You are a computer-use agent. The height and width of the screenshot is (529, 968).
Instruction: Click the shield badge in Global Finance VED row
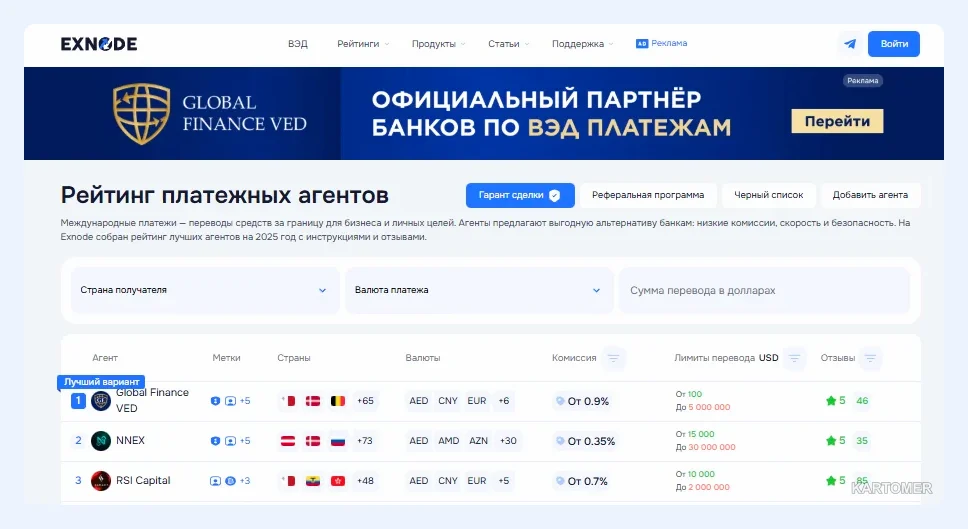coord(215,401)
